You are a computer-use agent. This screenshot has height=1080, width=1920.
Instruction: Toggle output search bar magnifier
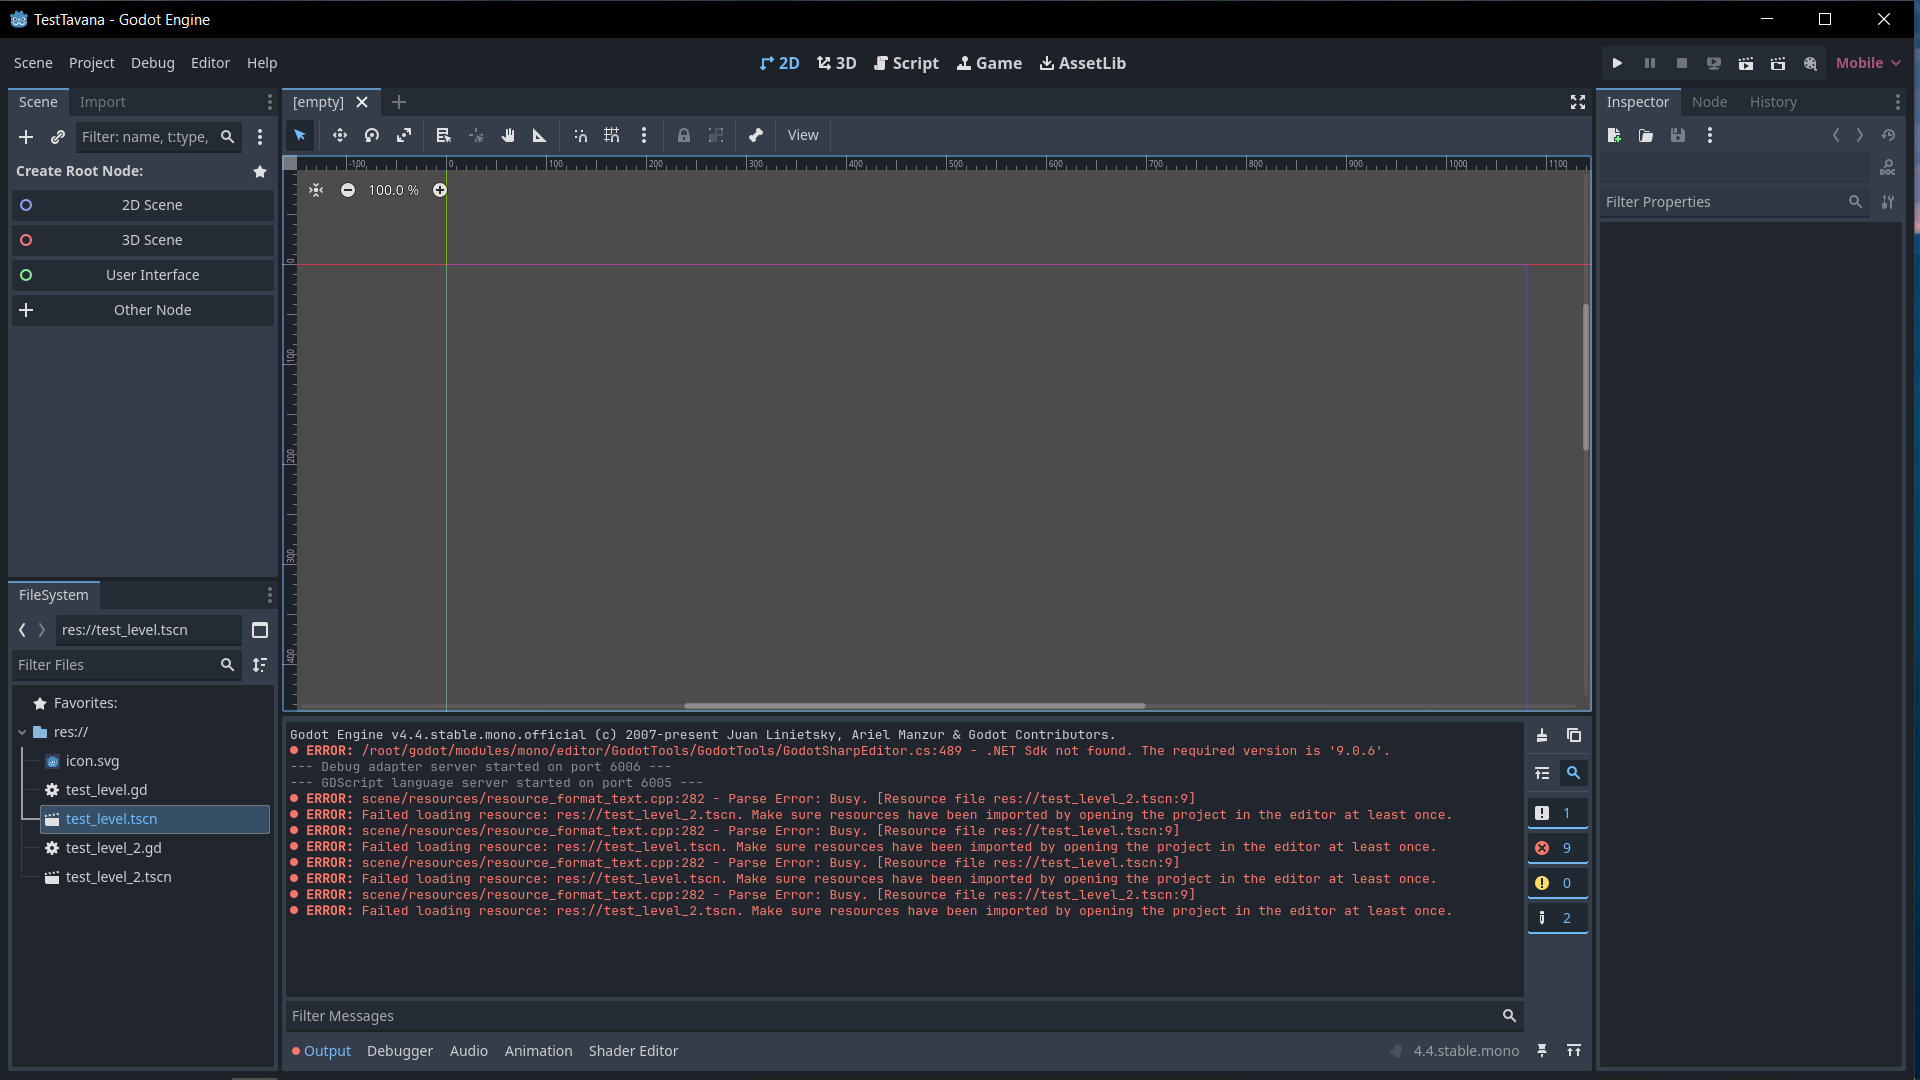tap(1574, 773)
